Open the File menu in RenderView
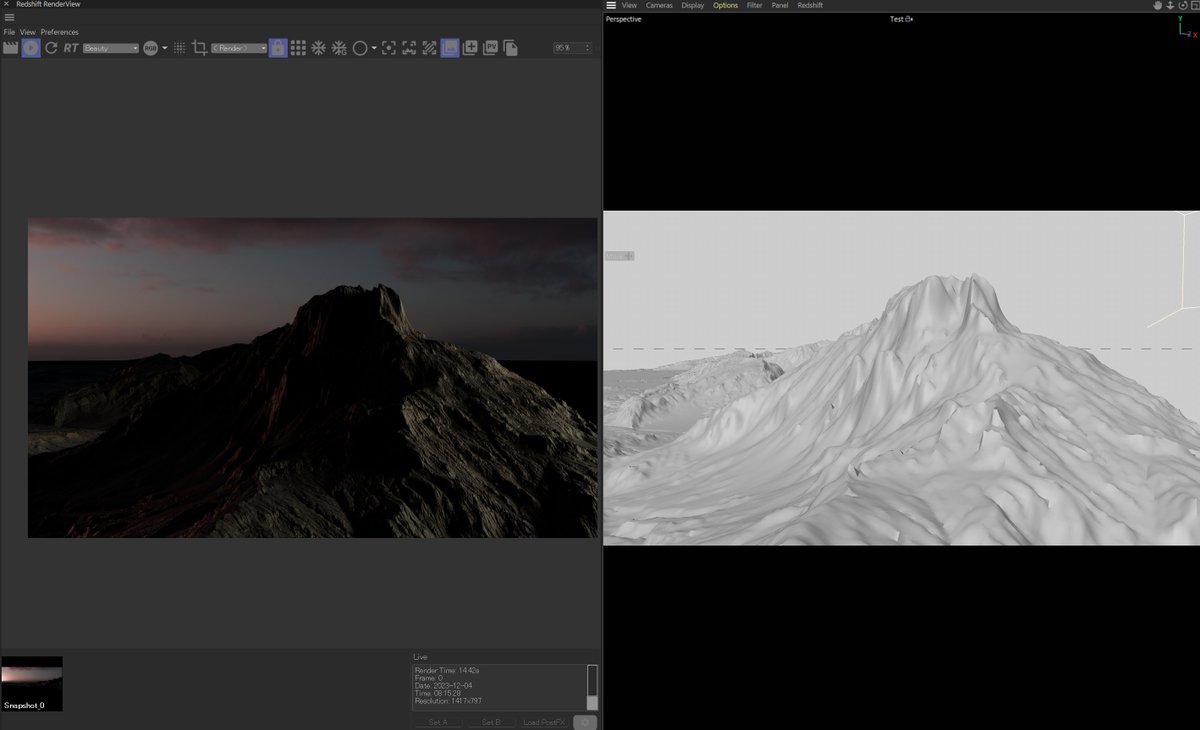The width and height of the screenshot is (1200, 730). point(9,32)
